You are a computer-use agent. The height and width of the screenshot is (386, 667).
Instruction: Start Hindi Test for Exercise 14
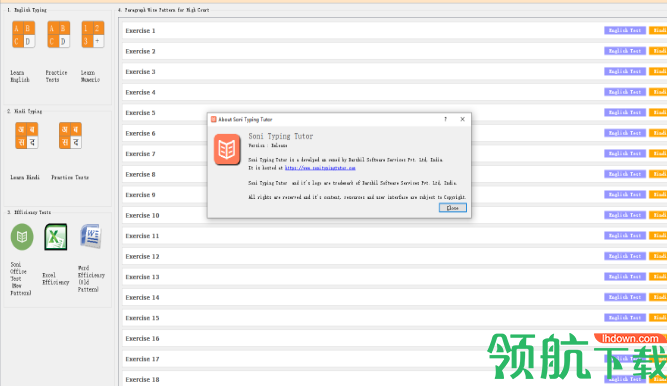coord(658,297)
